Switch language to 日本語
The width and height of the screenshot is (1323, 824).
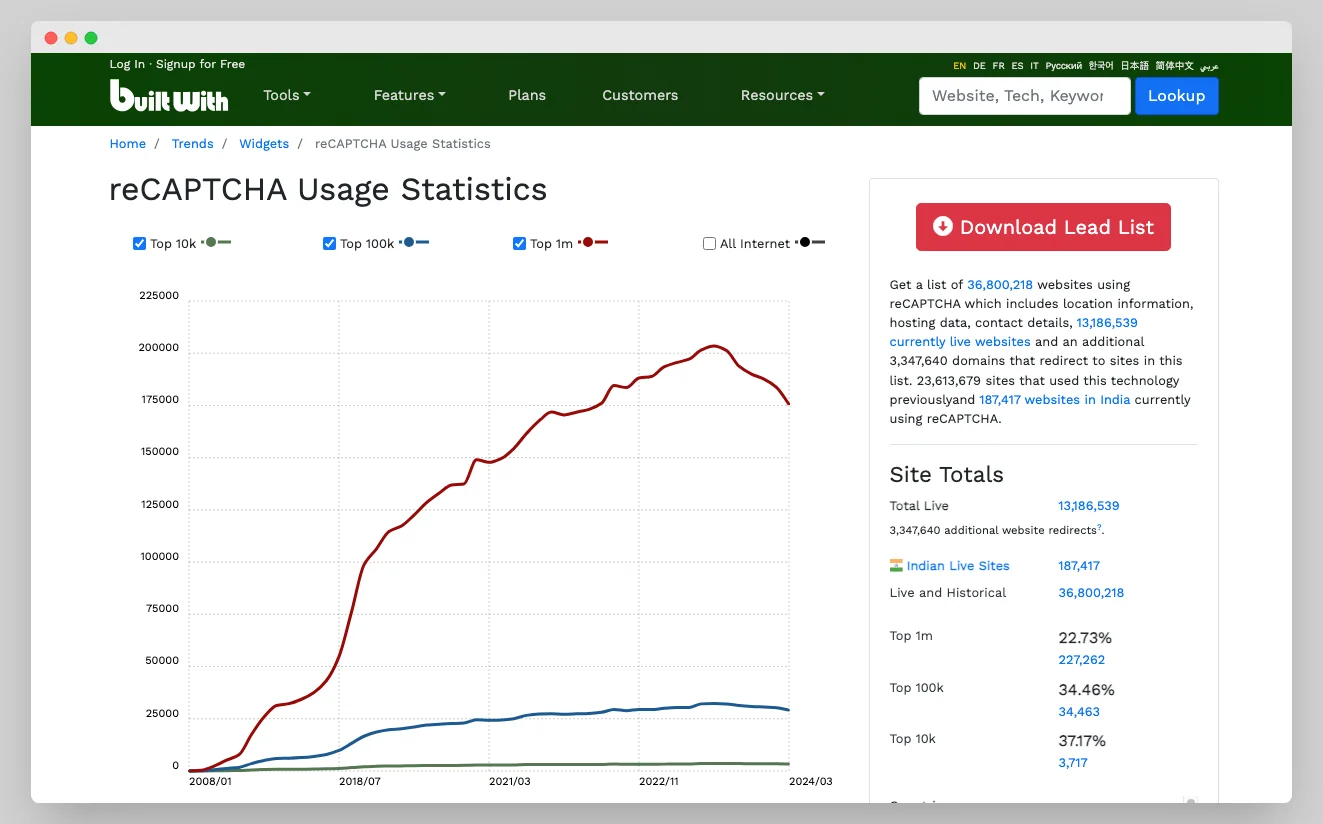pyautogui.click(x=1134, y=66)
